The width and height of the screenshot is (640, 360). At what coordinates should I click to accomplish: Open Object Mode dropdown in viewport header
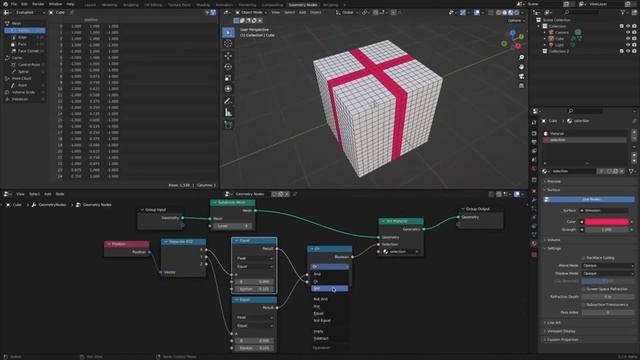click(251, 13)
